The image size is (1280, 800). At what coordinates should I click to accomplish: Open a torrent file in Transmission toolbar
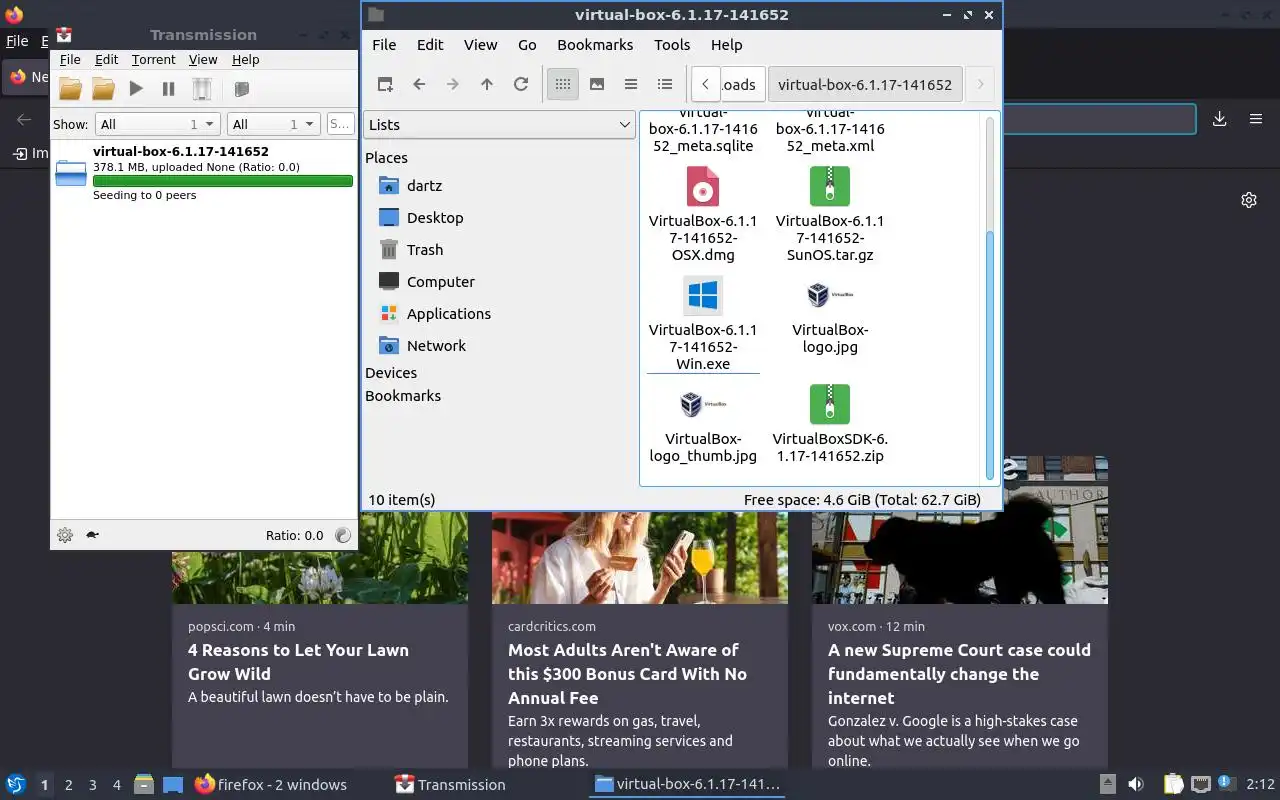click(x=70, y=89)
